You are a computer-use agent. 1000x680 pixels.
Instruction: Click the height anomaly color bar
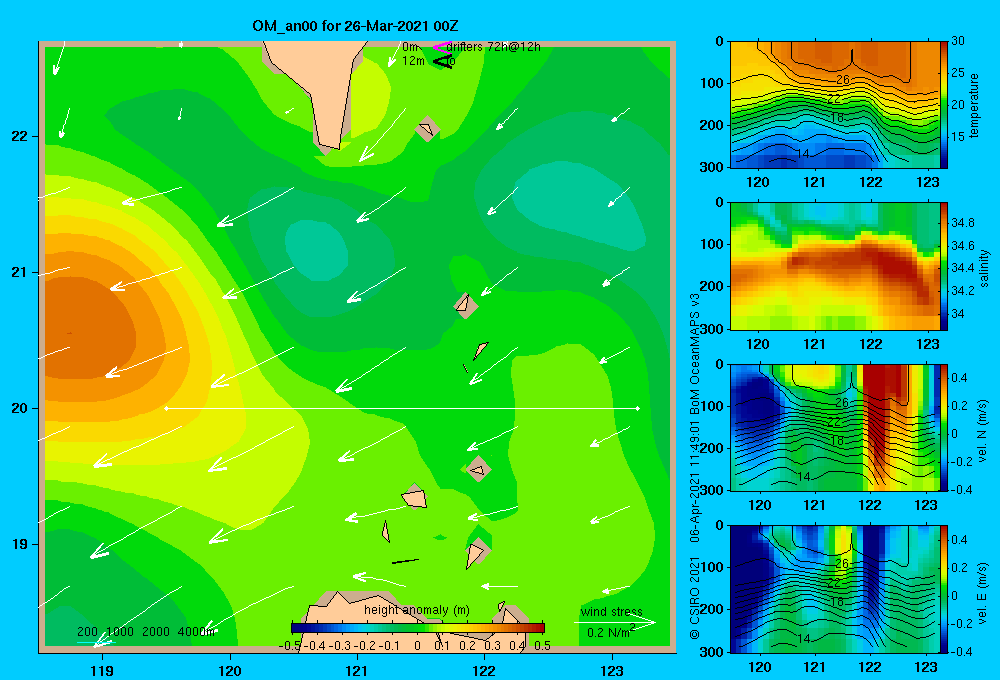point(418,628)
